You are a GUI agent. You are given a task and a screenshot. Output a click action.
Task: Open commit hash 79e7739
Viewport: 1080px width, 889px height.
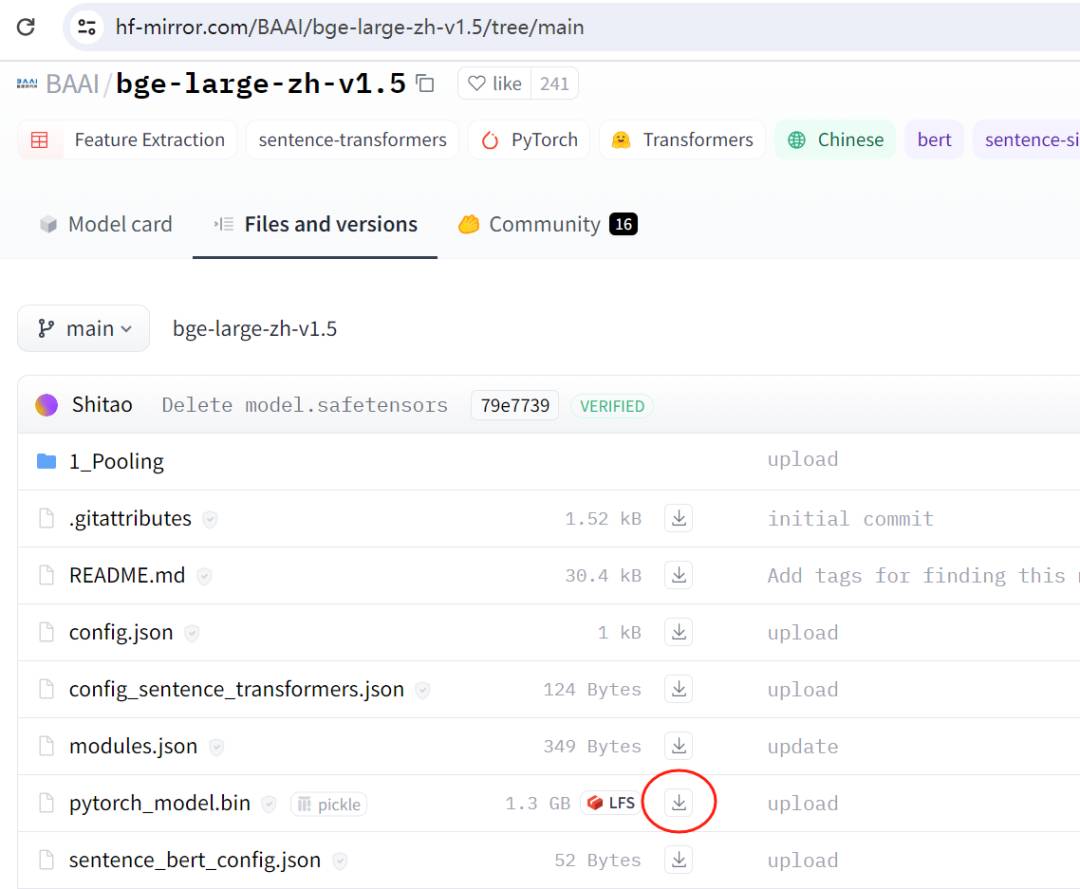pos(515,406)
